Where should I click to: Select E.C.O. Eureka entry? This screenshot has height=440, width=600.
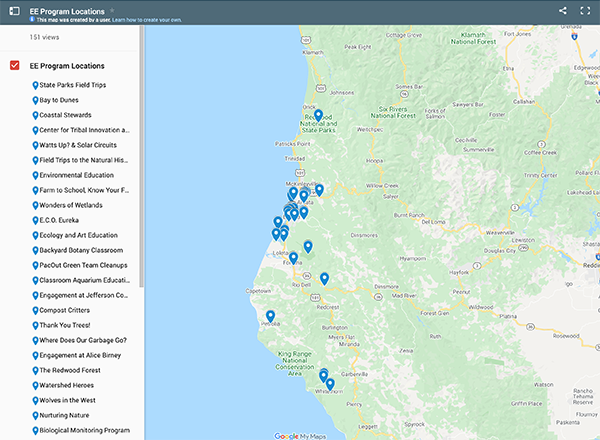click(x=59, y=220)
